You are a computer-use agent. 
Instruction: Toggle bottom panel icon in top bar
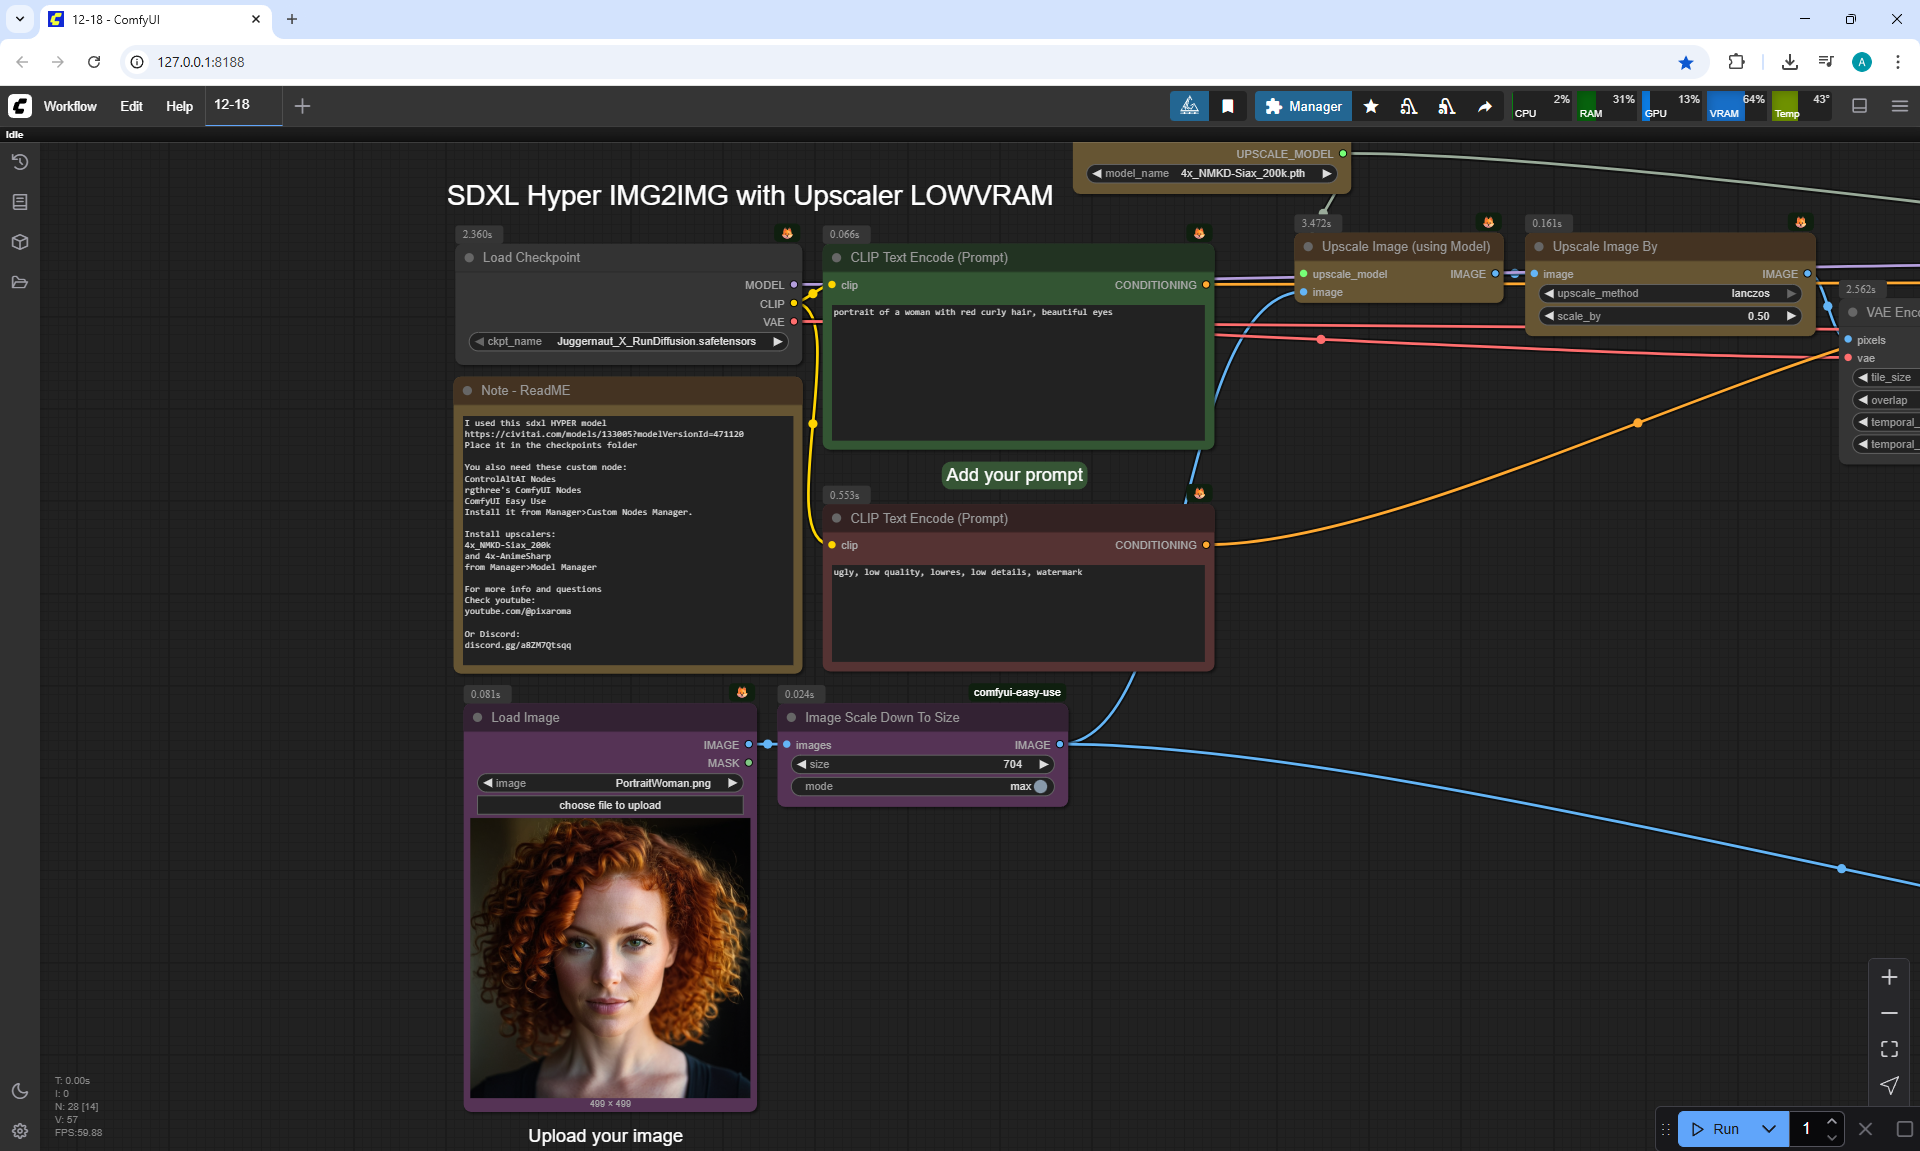point(1859,106)
